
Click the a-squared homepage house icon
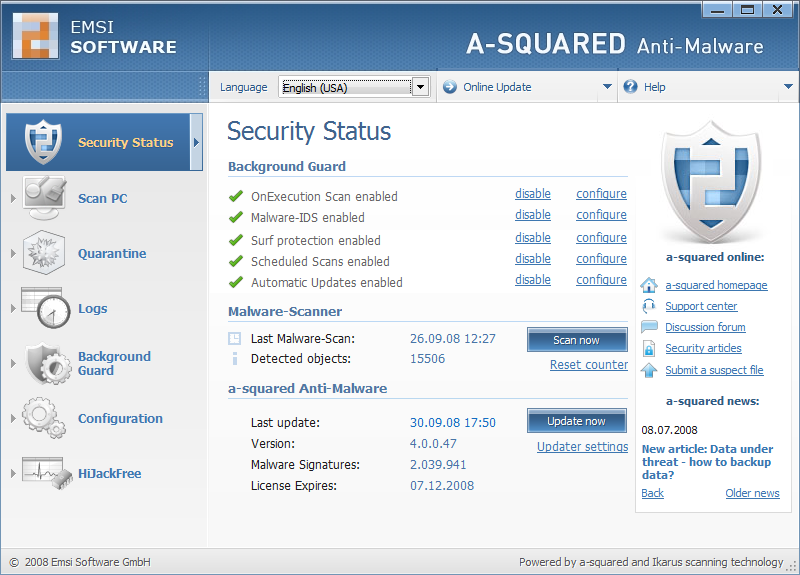click(x=649, y=285)
